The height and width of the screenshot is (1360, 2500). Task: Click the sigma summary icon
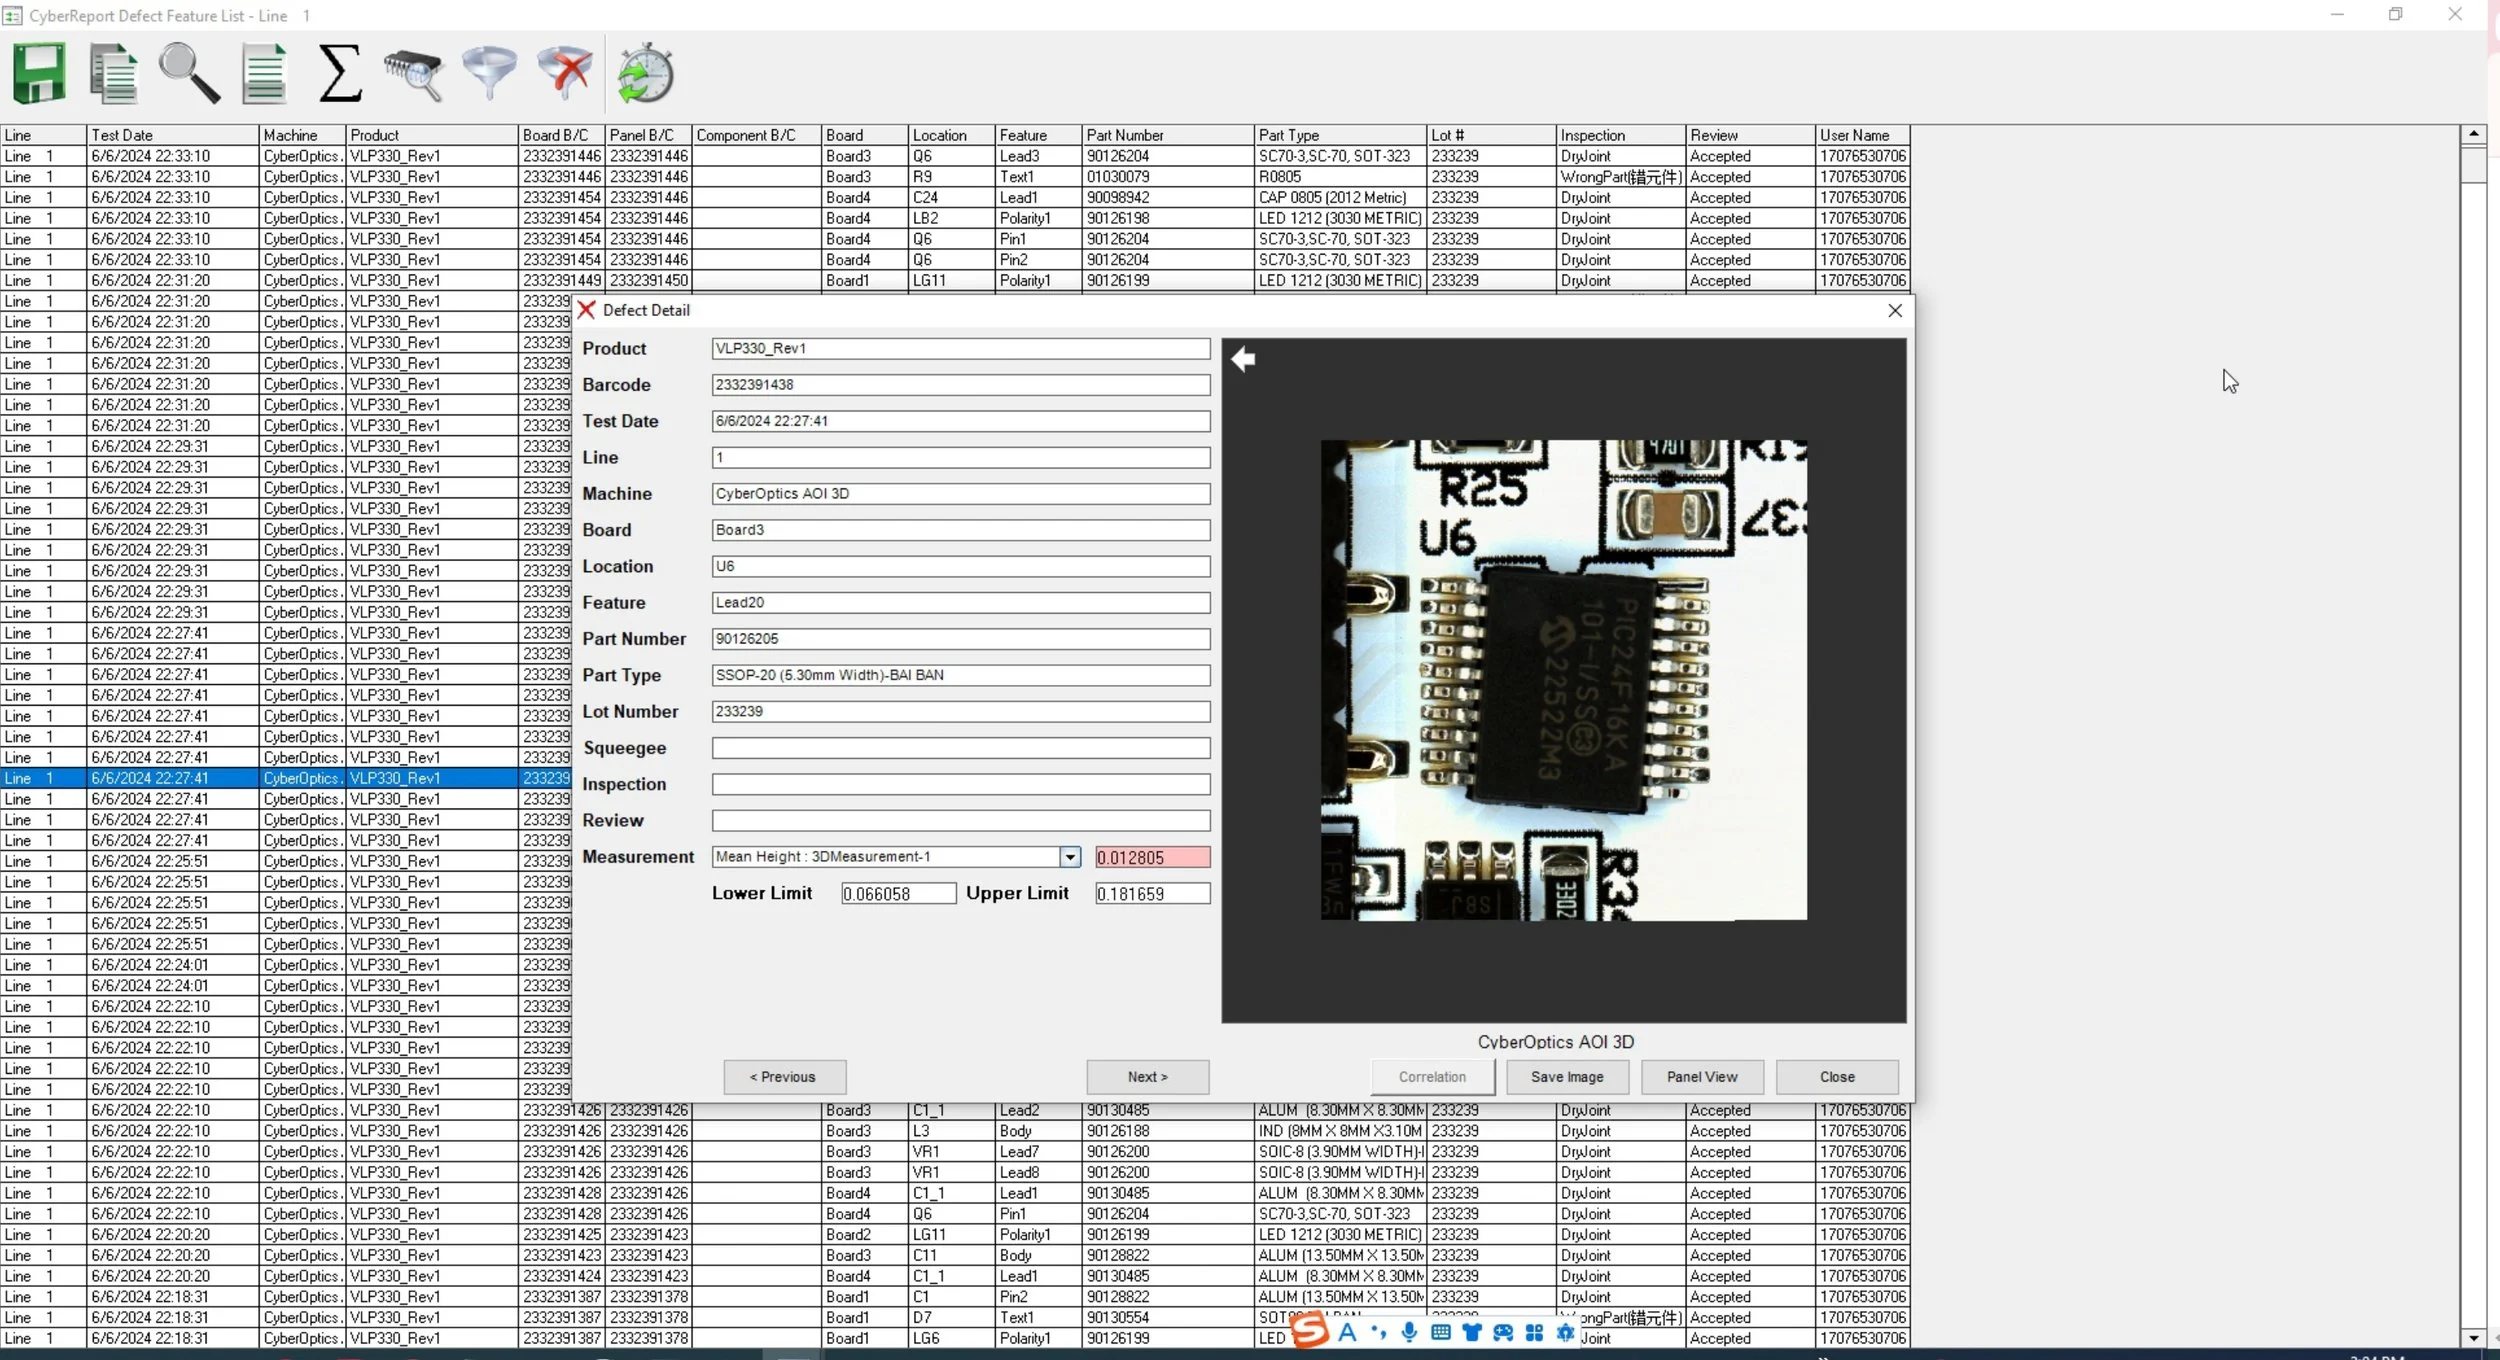339,74
